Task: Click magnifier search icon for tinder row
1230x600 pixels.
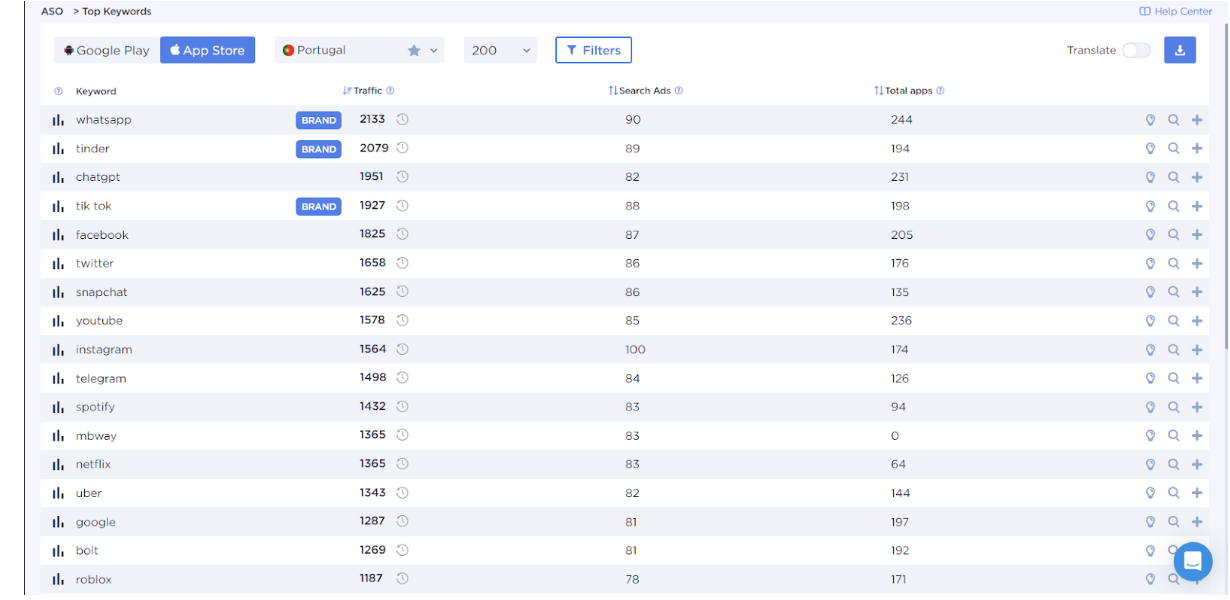Action: 1174,149
